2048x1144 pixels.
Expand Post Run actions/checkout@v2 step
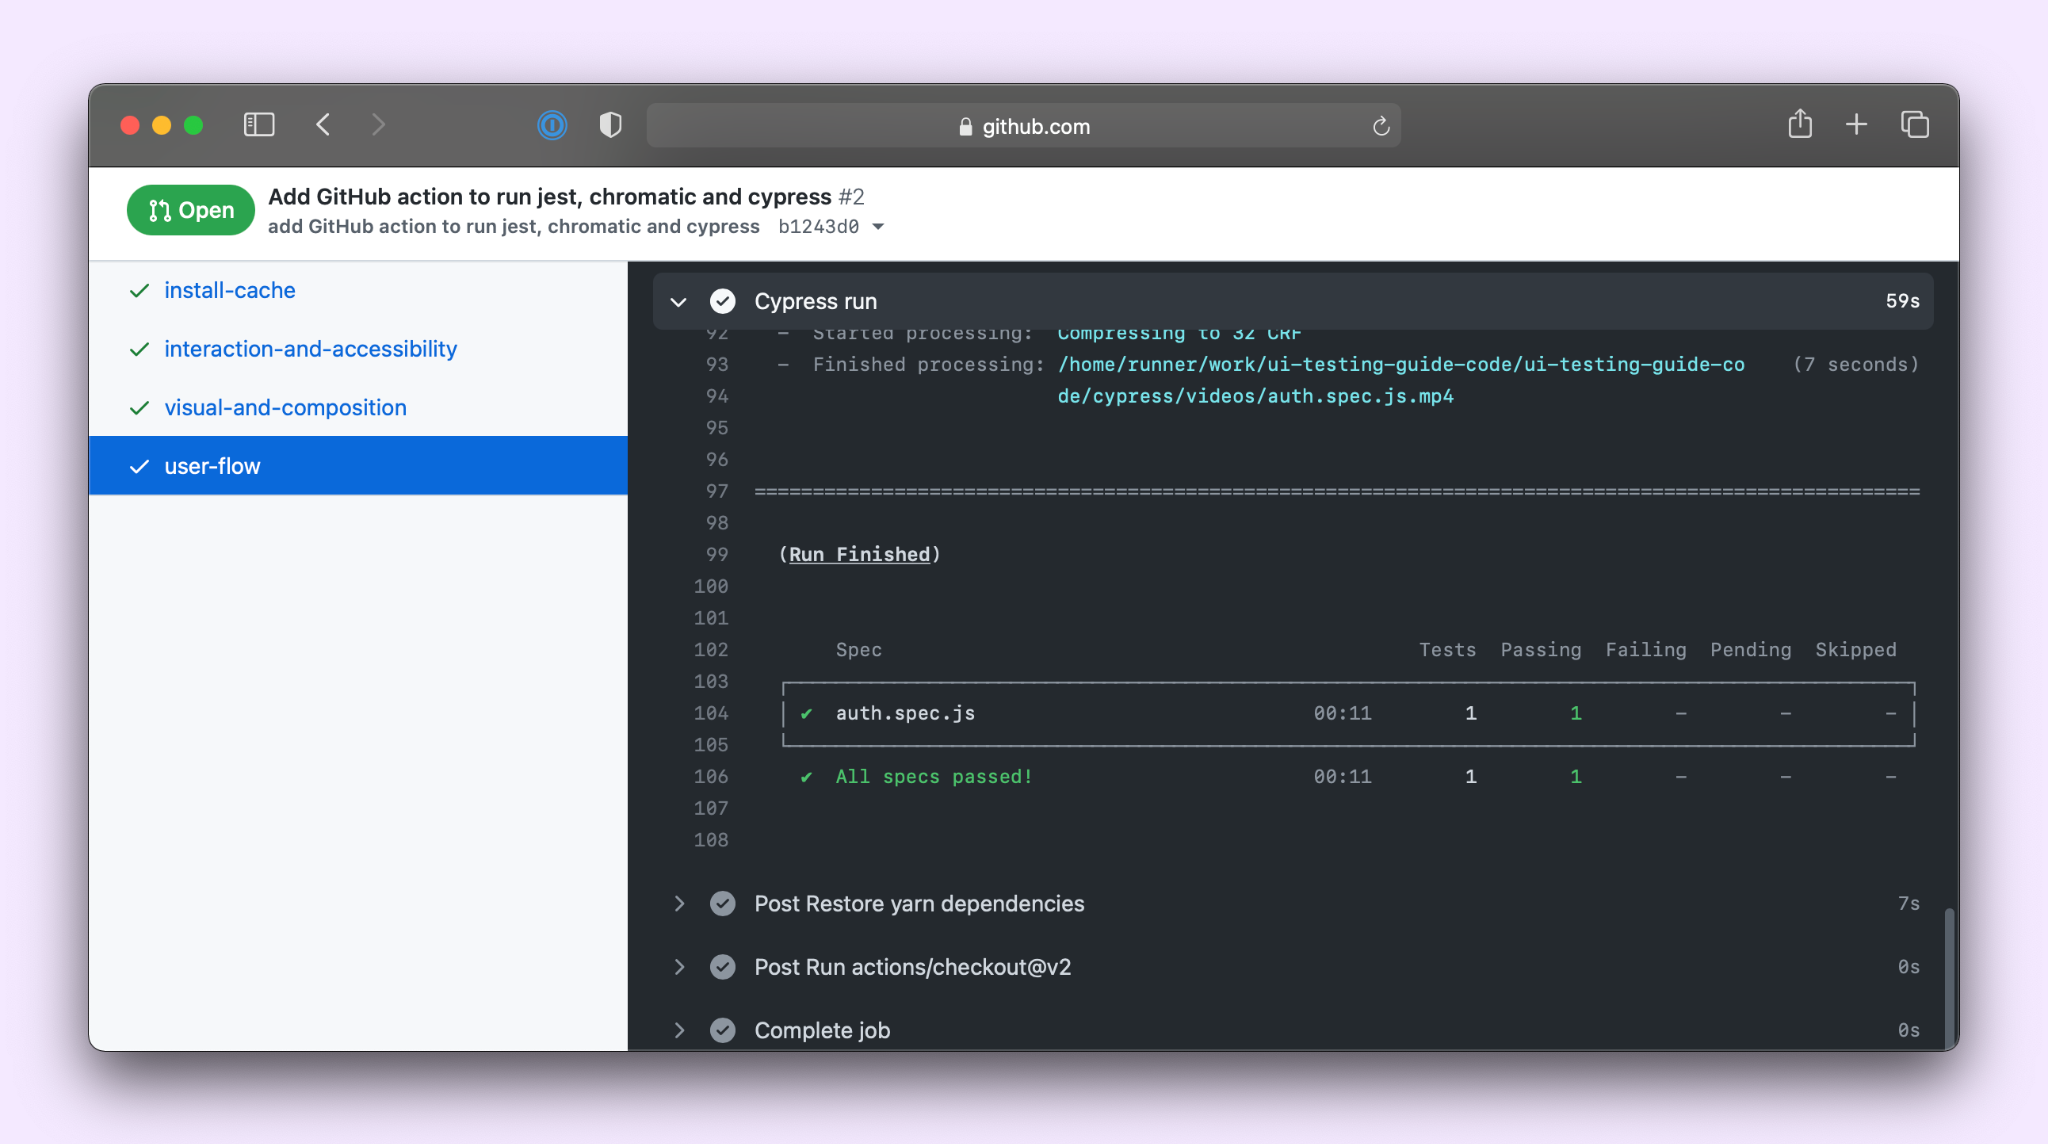pos(679,967)
